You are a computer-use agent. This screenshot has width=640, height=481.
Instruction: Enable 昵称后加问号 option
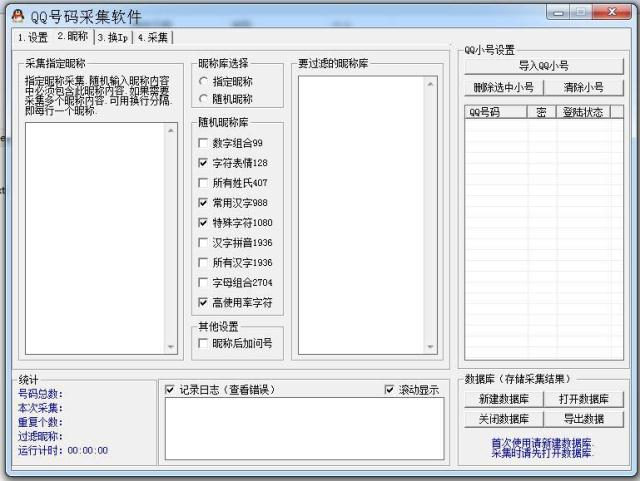(x=235, y=343)
